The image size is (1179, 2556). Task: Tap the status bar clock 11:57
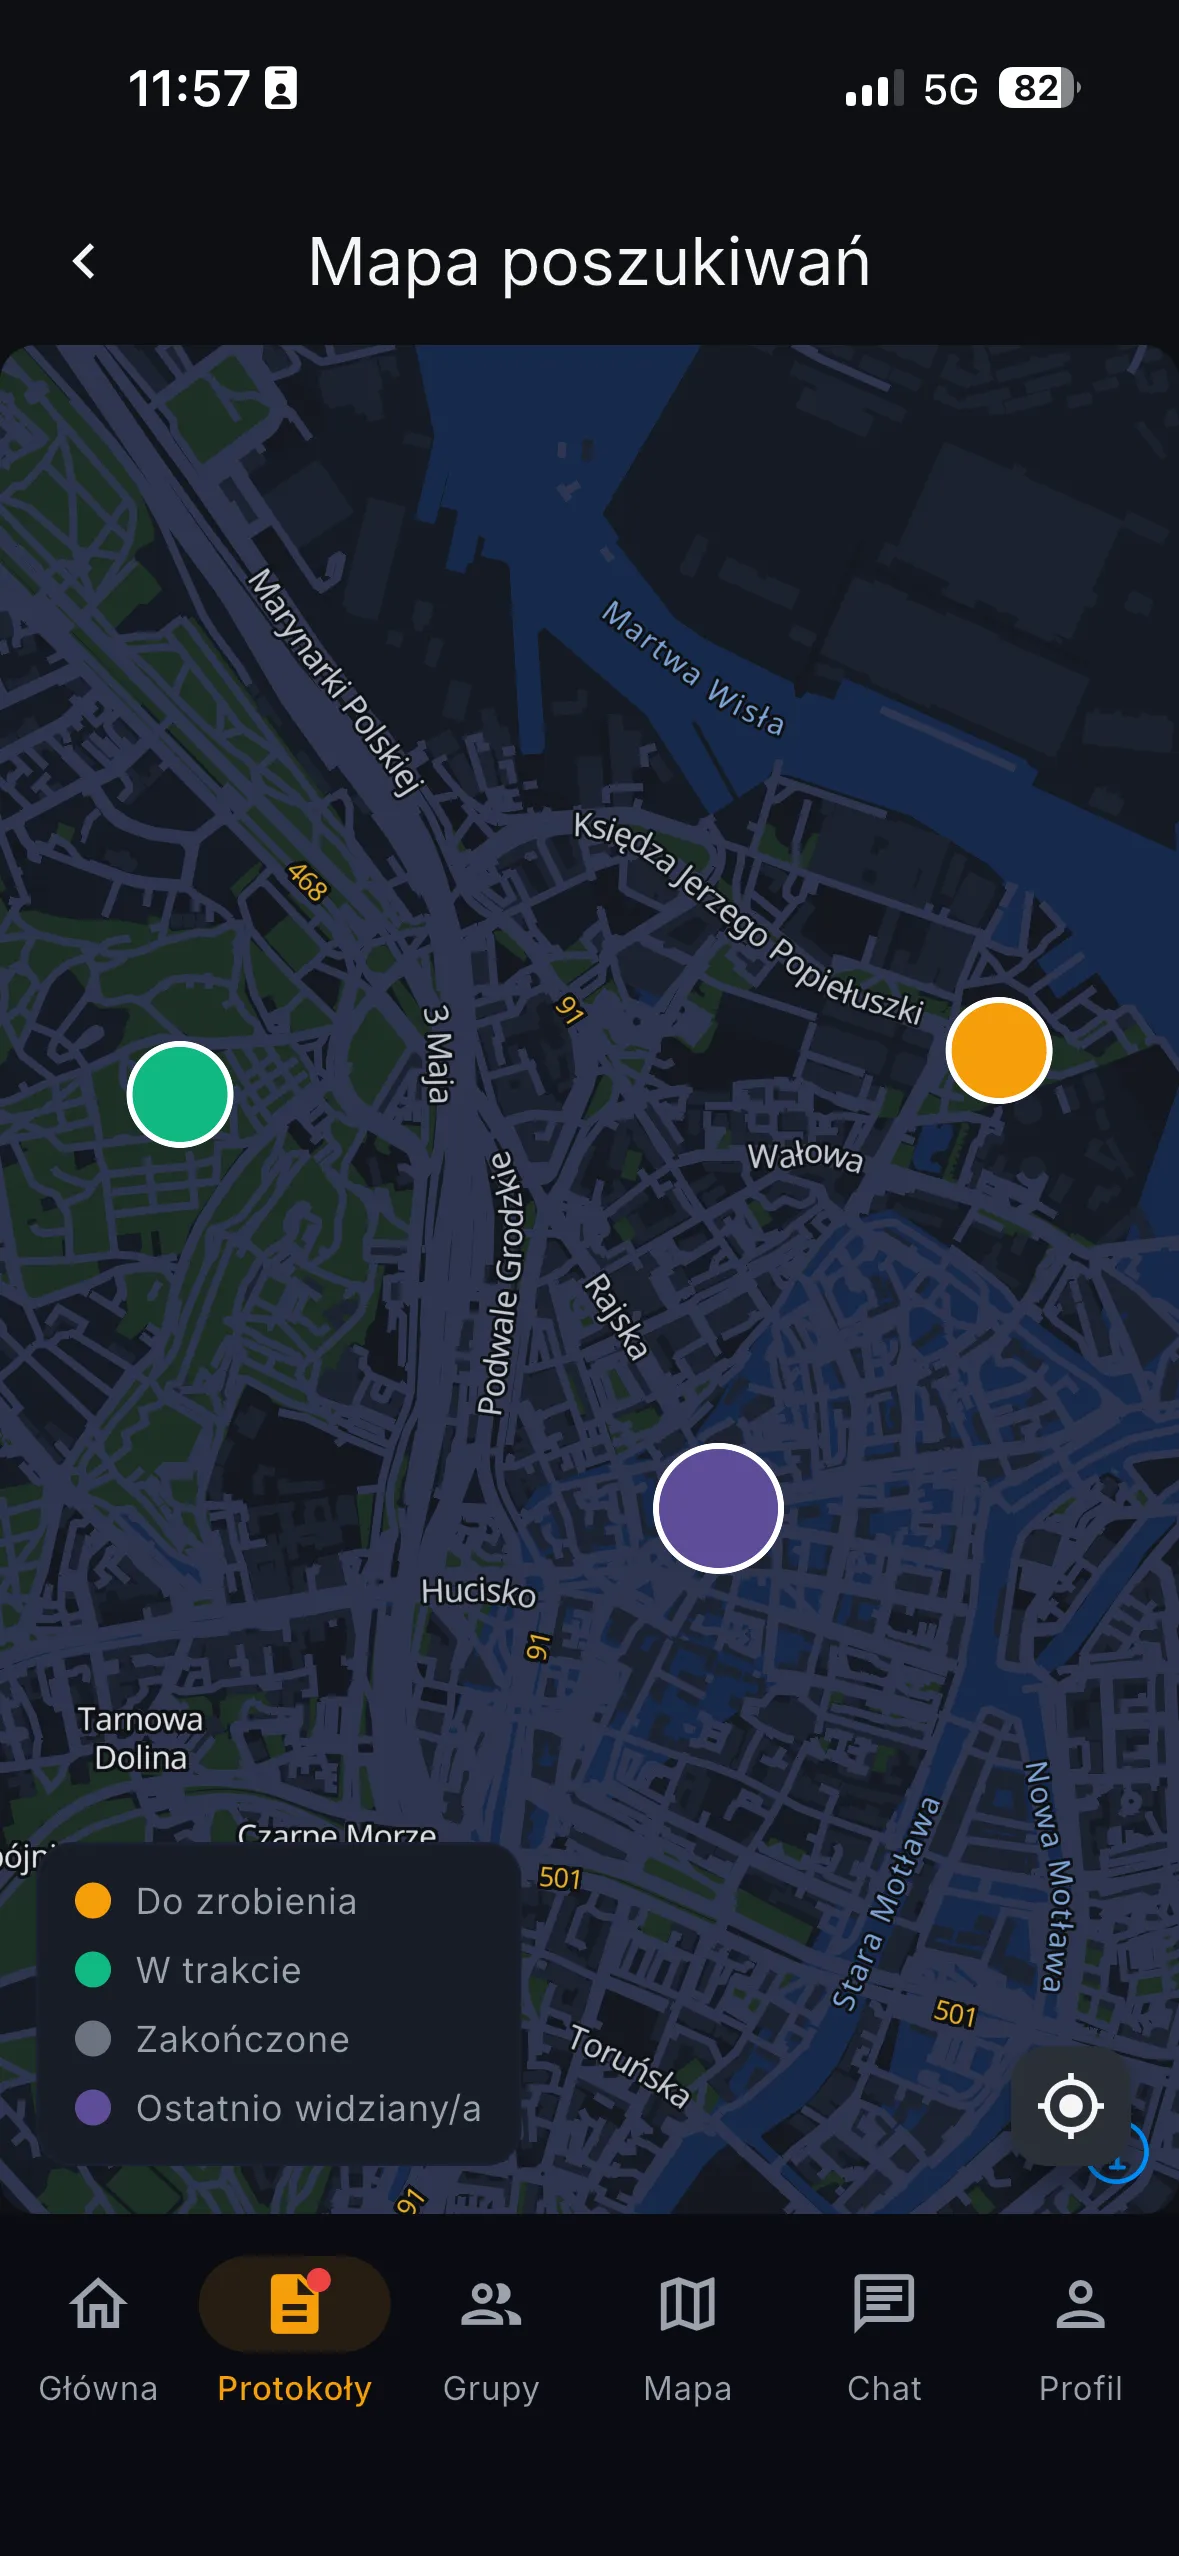tap(189, 88)
